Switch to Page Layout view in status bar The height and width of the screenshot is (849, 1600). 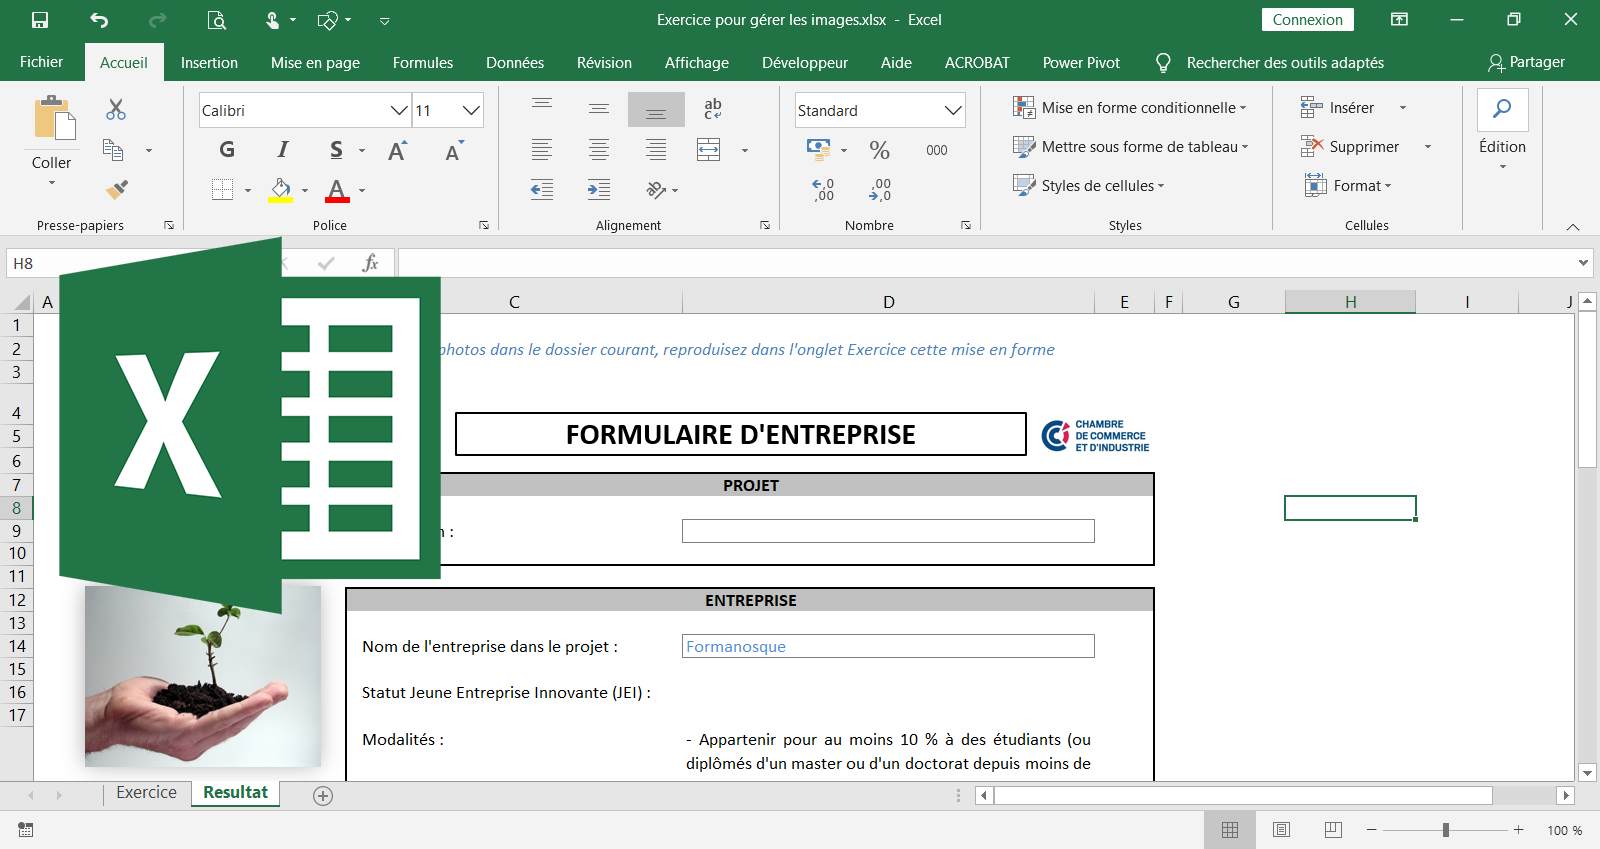[1281, 830]
